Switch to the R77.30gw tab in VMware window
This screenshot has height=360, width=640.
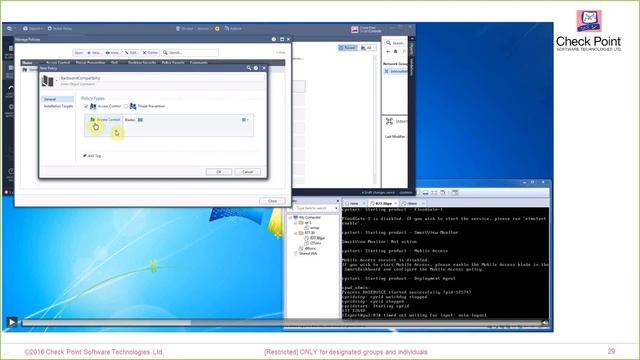pos(383,203)
